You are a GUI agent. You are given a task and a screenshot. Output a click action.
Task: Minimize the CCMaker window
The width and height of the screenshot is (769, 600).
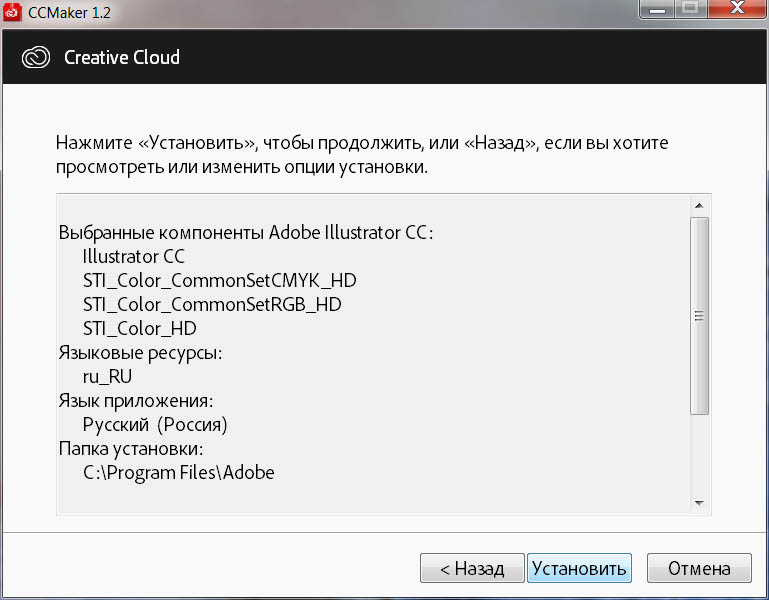(657, 8)
